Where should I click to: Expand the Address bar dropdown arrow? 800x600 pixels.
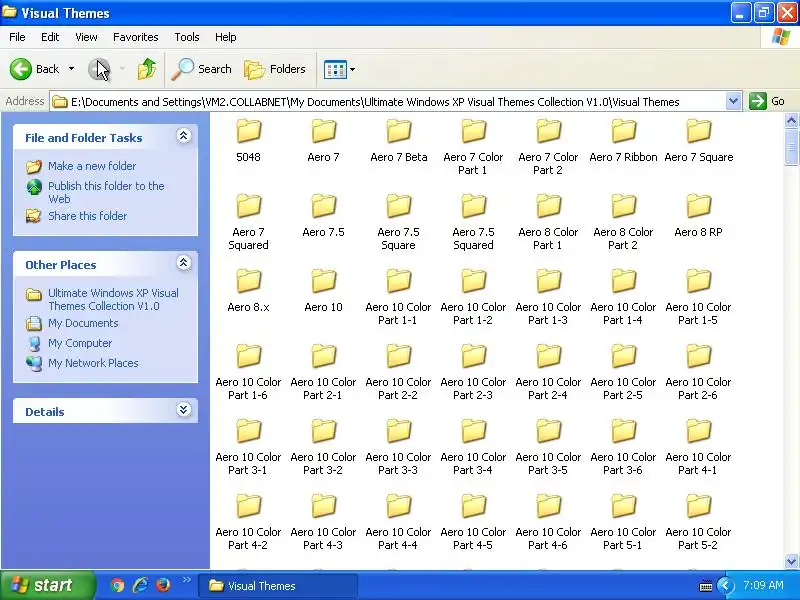coord(733,101)
